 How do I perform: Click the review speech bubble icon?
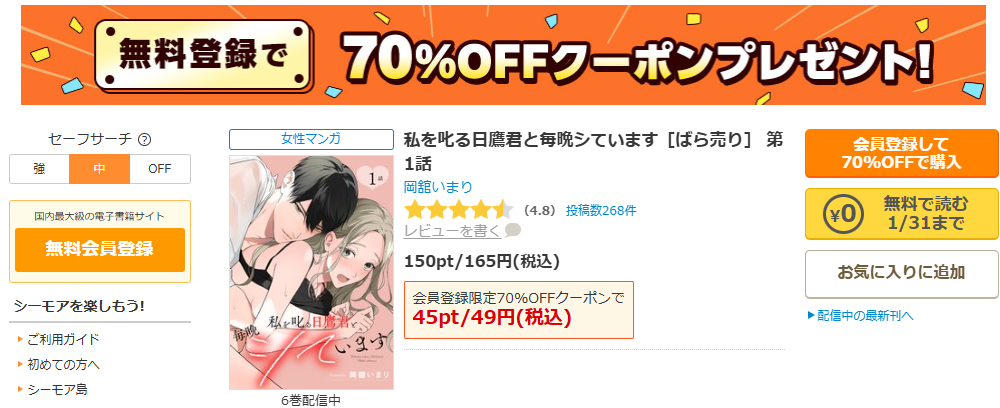[513, 230]
